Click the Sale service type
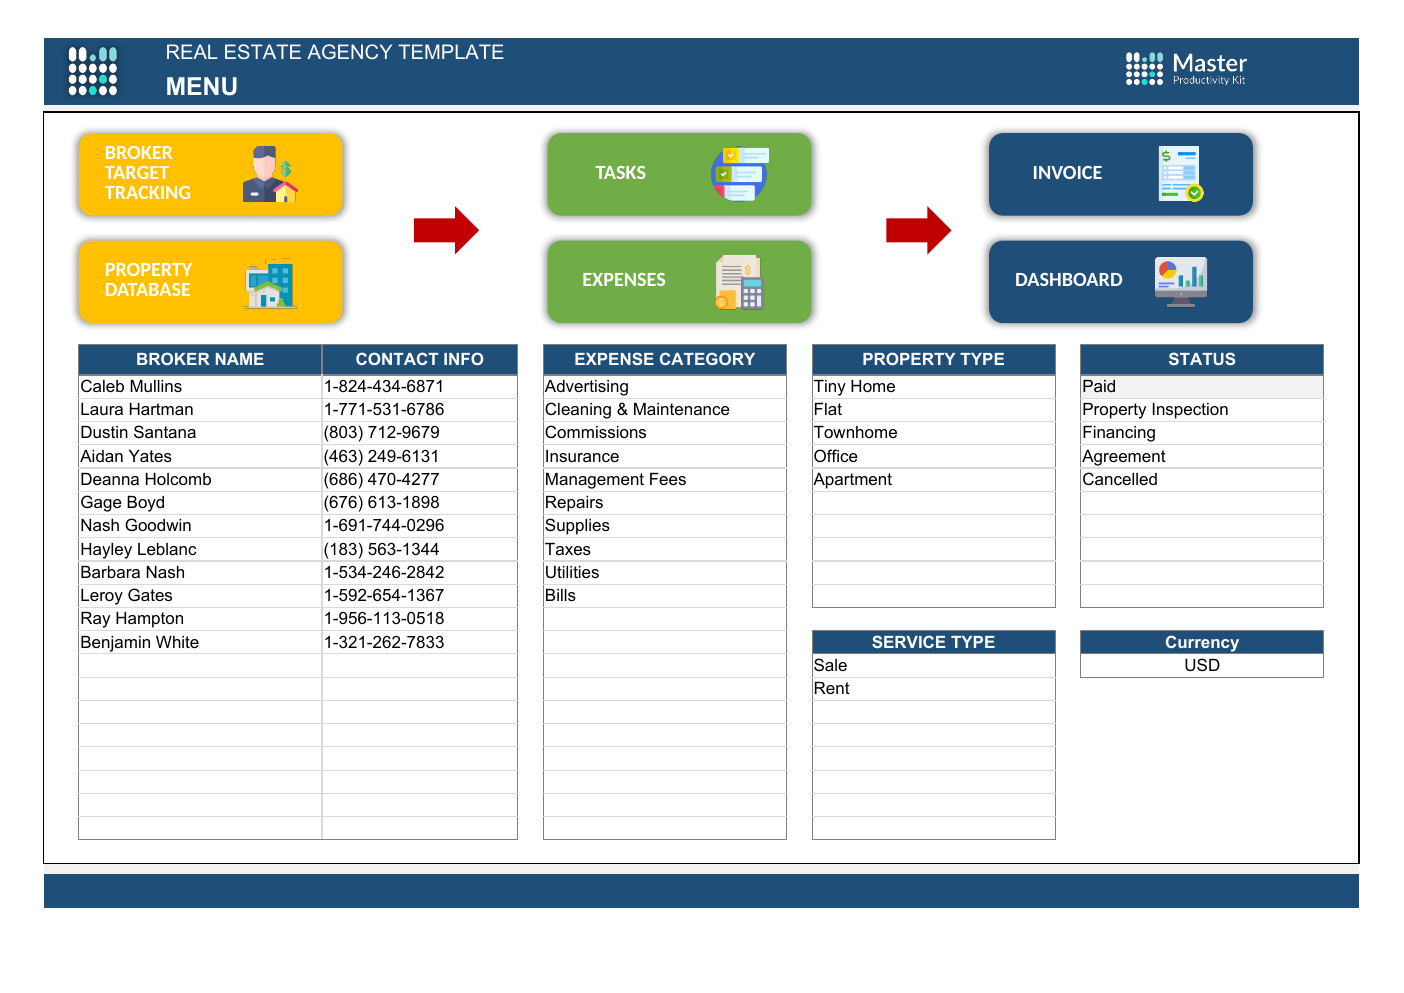This screenshot has height=993, width=1404. 934,666
